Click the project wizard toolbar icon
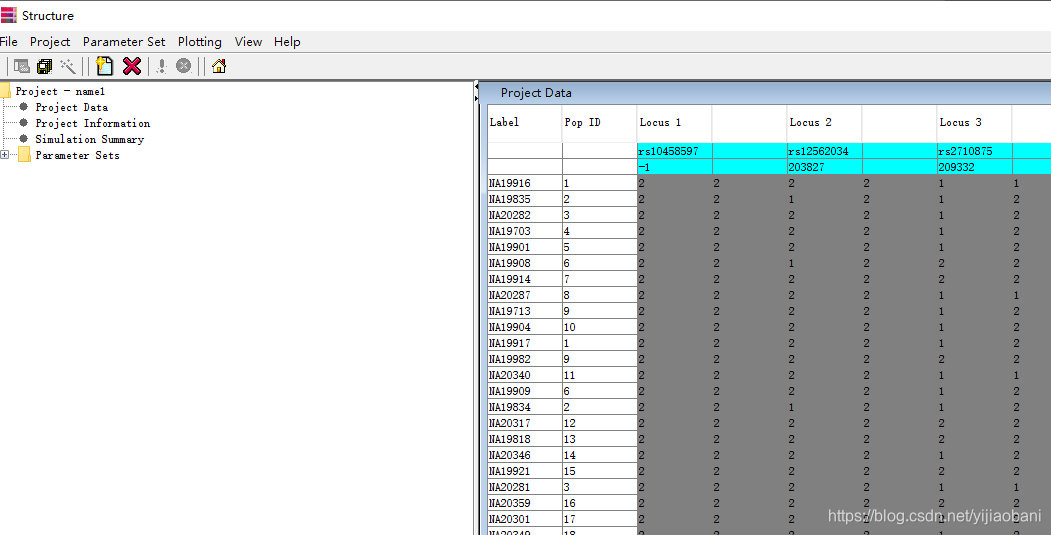 tap(21, 66)
